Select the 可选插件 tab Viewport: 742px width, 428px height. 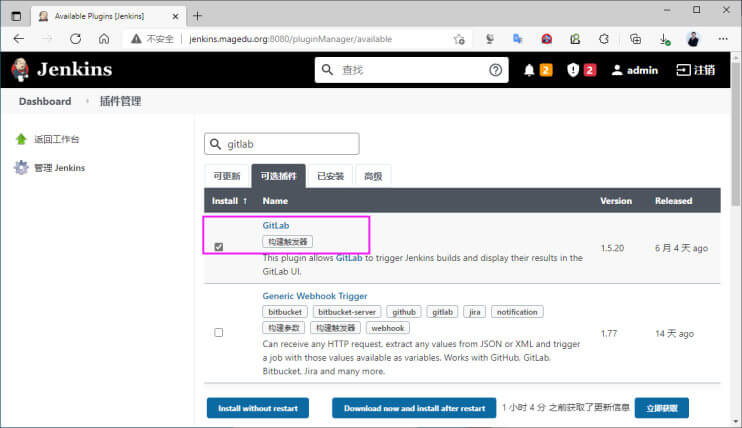[278, 176]
